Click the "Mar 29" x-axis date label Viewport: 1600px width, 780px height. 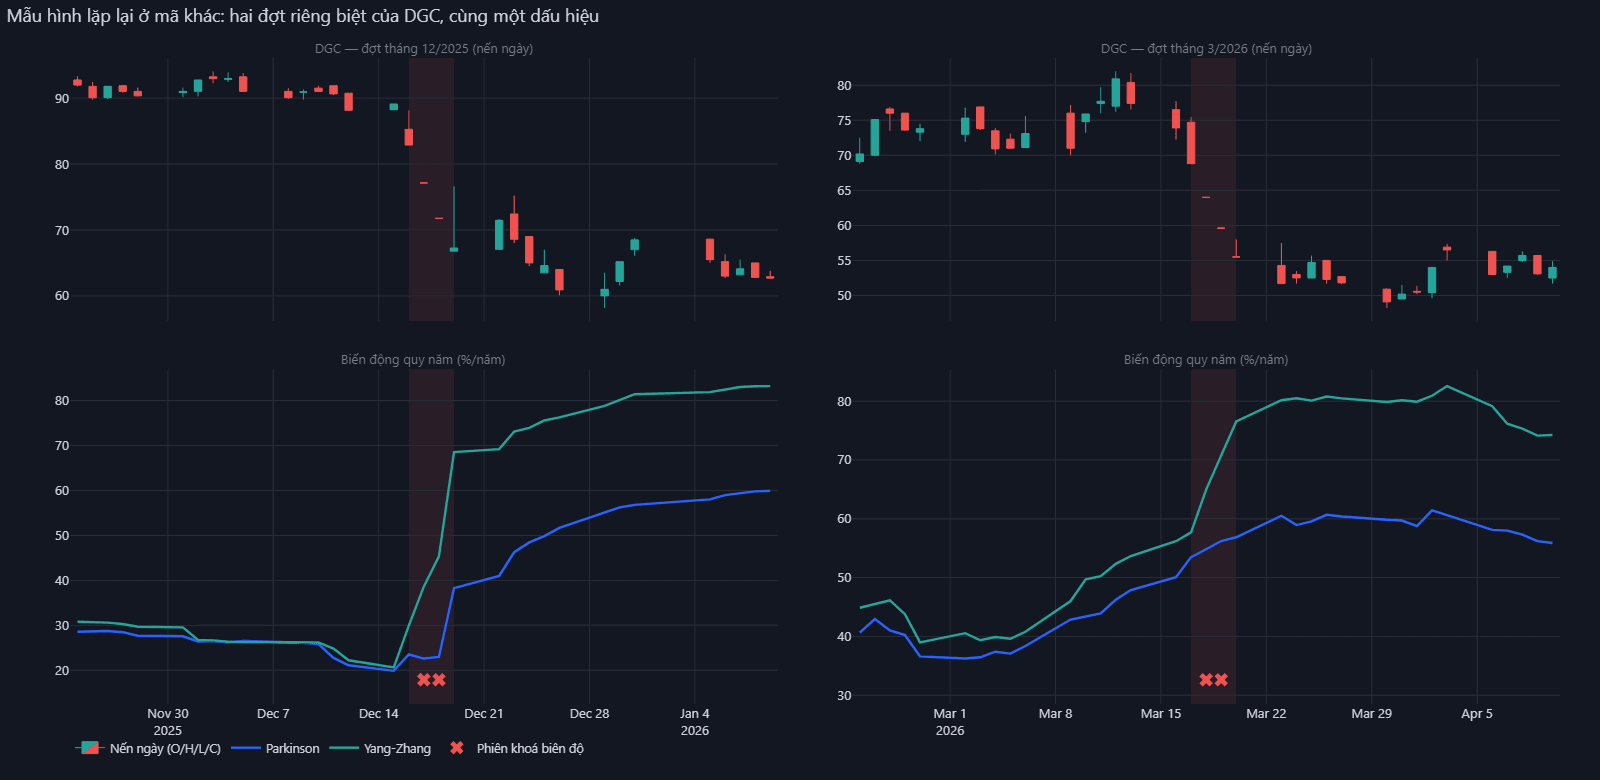pyautogui.click(x=1371, y=713)
